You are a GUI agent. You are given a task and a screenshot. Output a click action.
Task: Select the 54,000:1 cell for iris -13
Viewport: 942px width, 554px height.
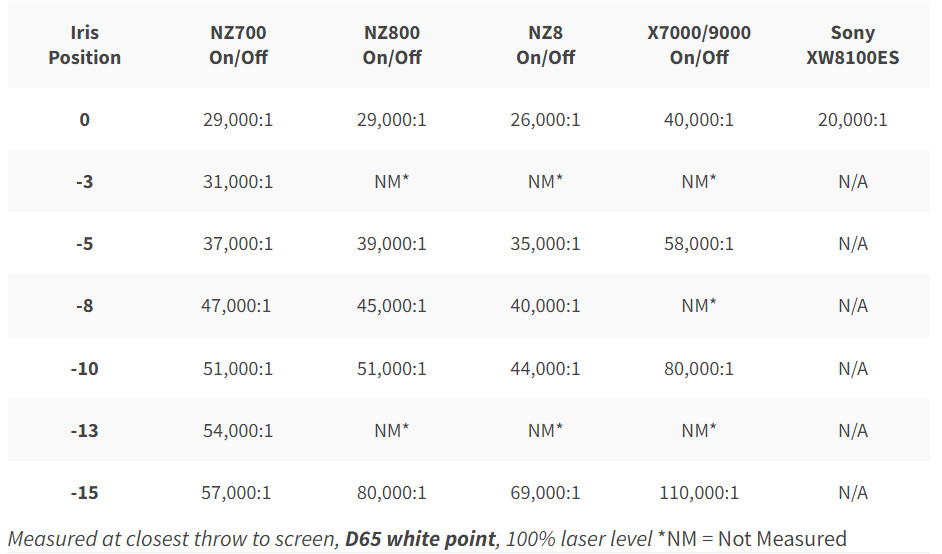[238, 431]
